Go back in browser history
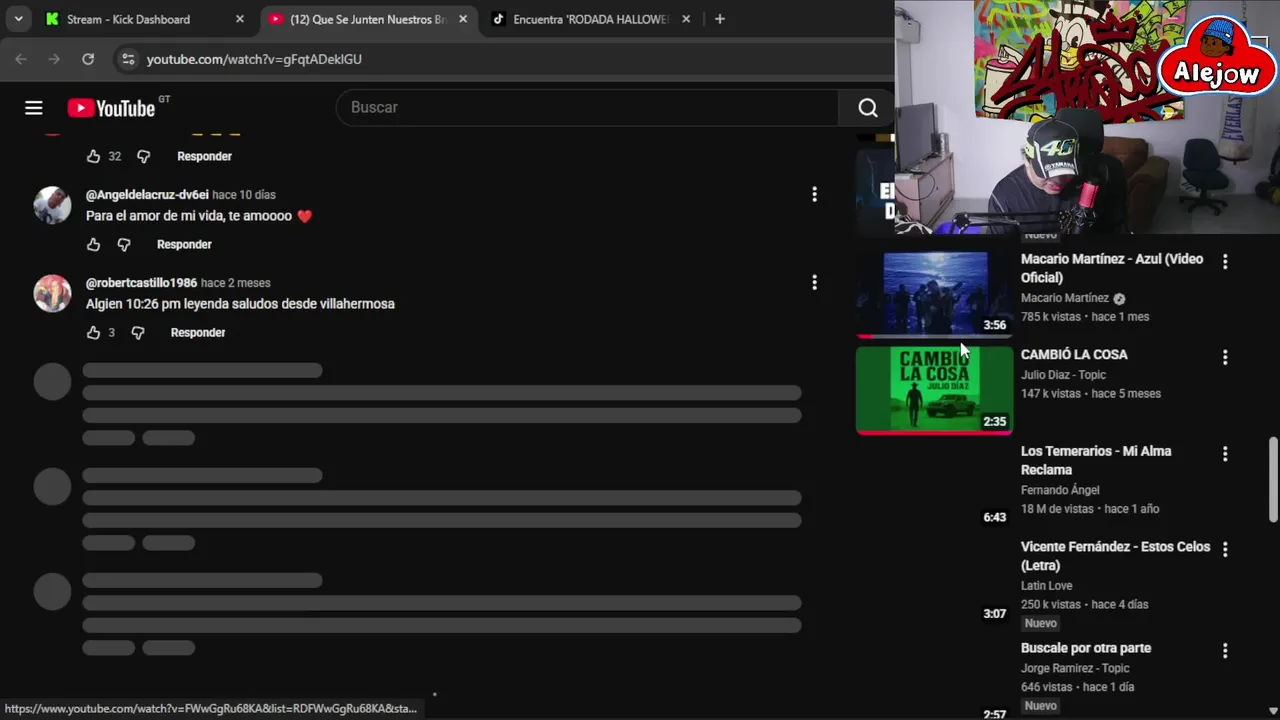 pyautogui.click(x=21, y=59)
